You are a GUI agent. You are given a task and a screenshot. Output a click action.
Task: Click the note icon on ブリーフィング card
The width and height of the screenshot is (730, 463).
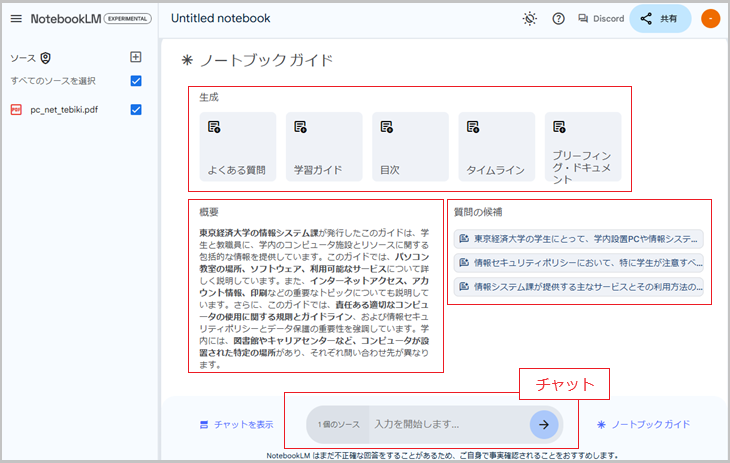point(559,127)
